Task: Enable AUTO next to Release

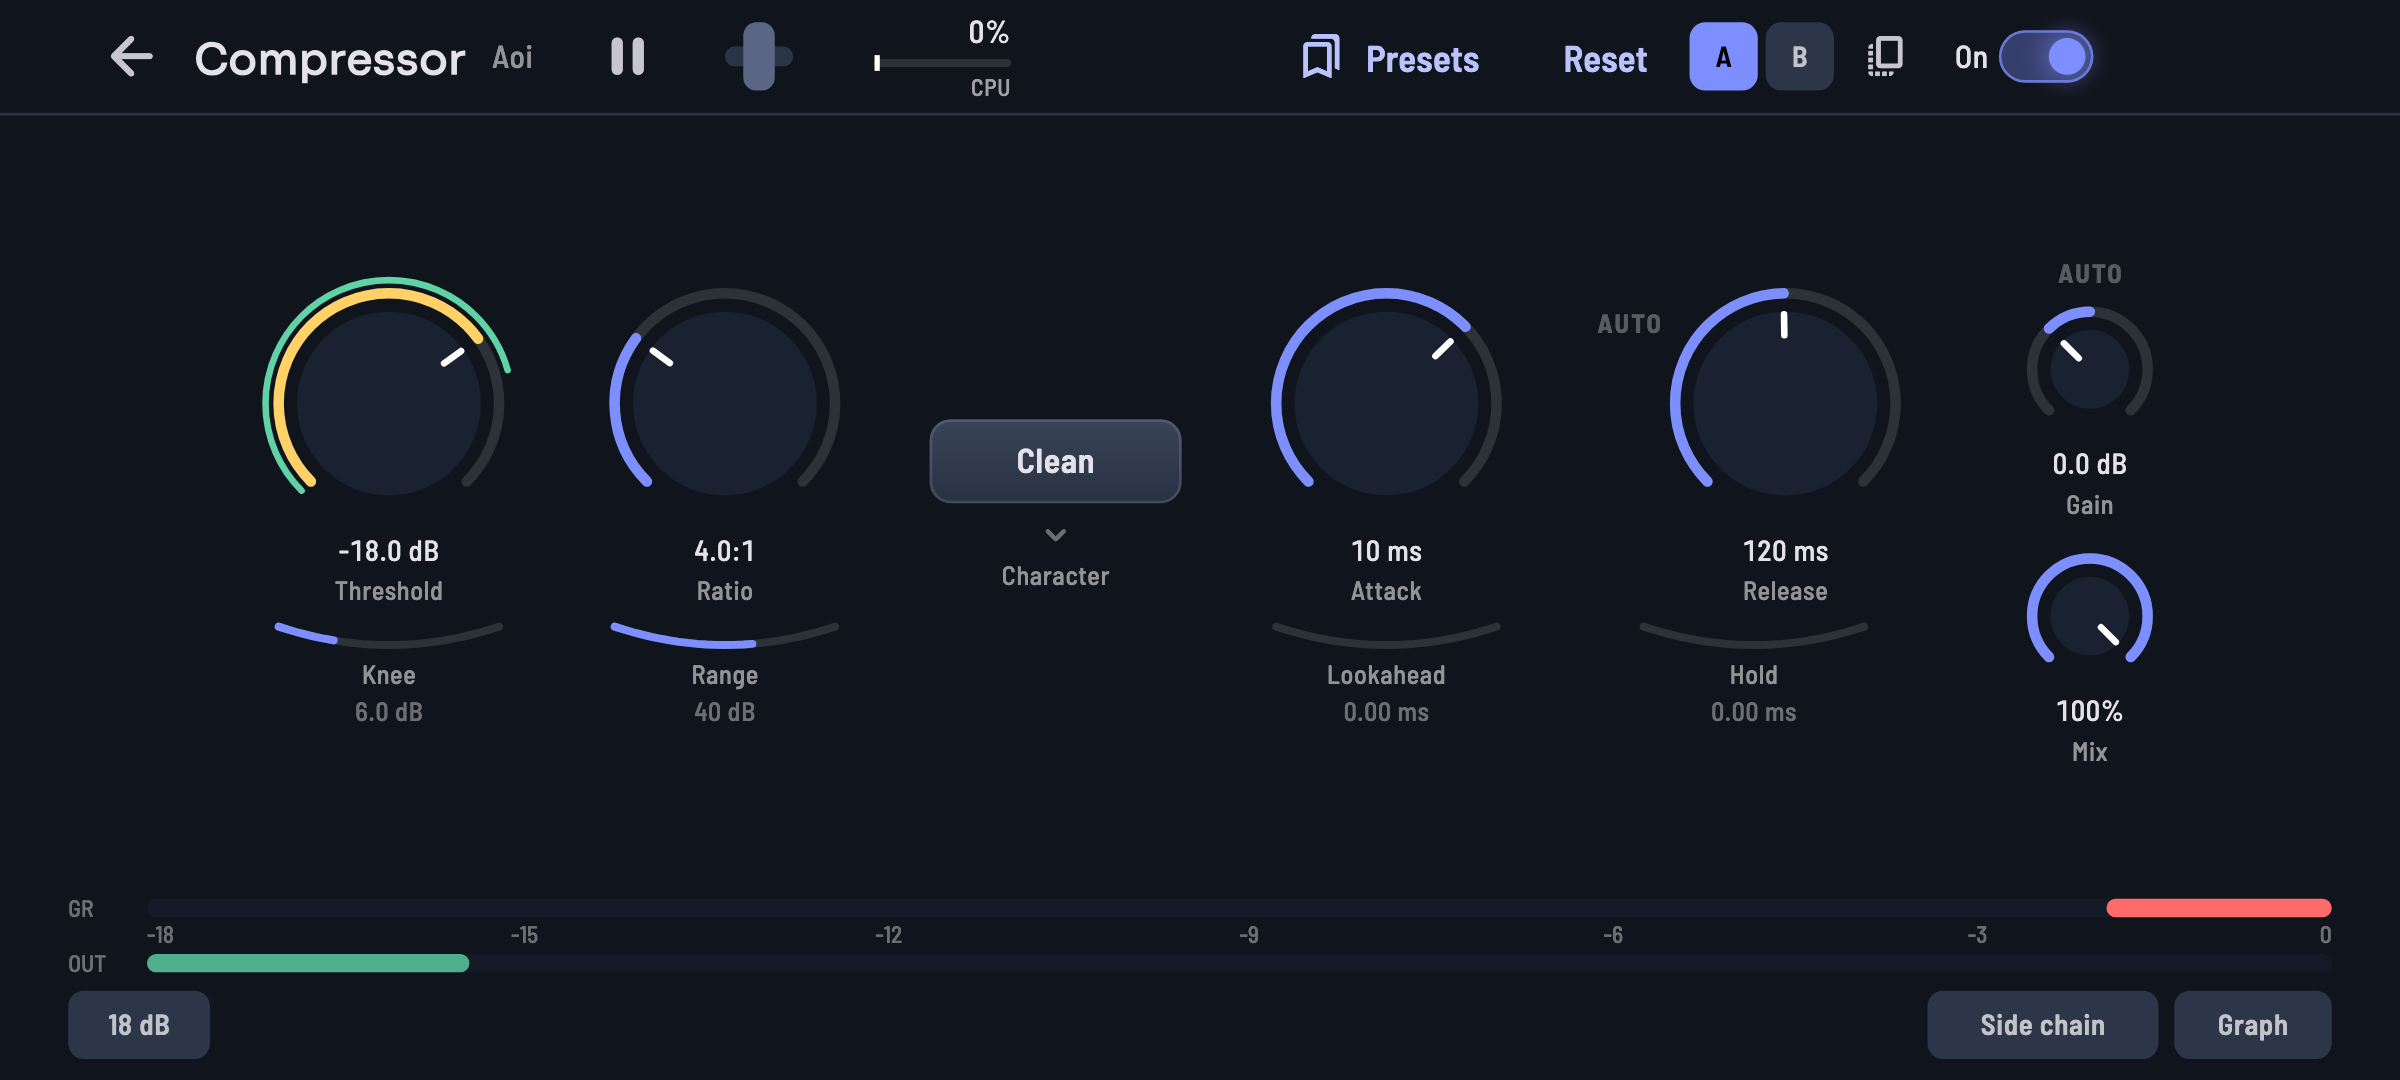Action: [1629, 324]
